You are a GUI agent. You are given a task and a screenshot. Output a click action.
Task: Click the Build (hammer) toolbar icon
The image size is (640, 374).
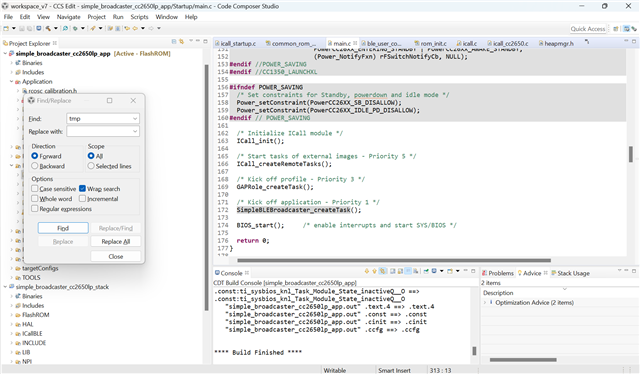(48, 29)
